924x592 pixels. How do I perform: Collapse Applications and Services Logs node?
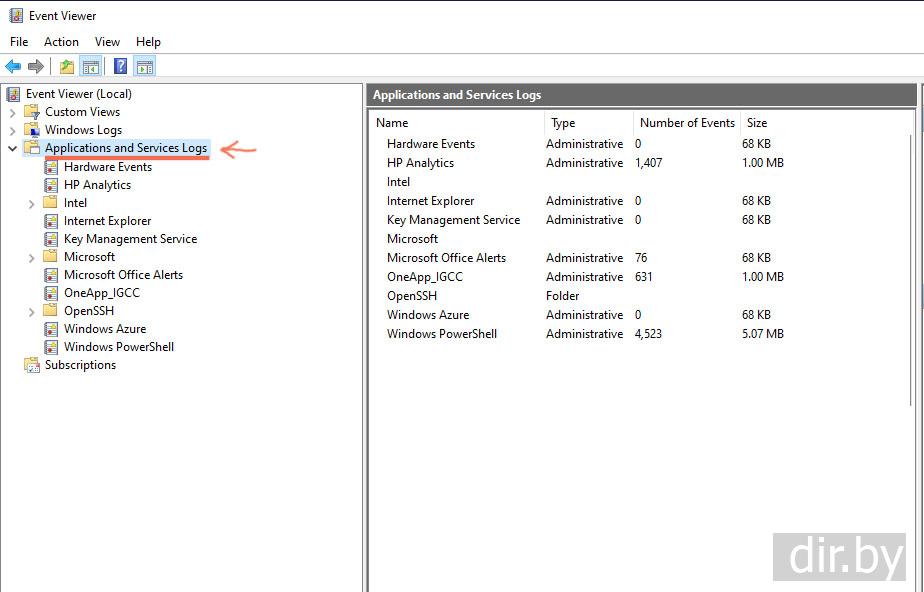13,148
